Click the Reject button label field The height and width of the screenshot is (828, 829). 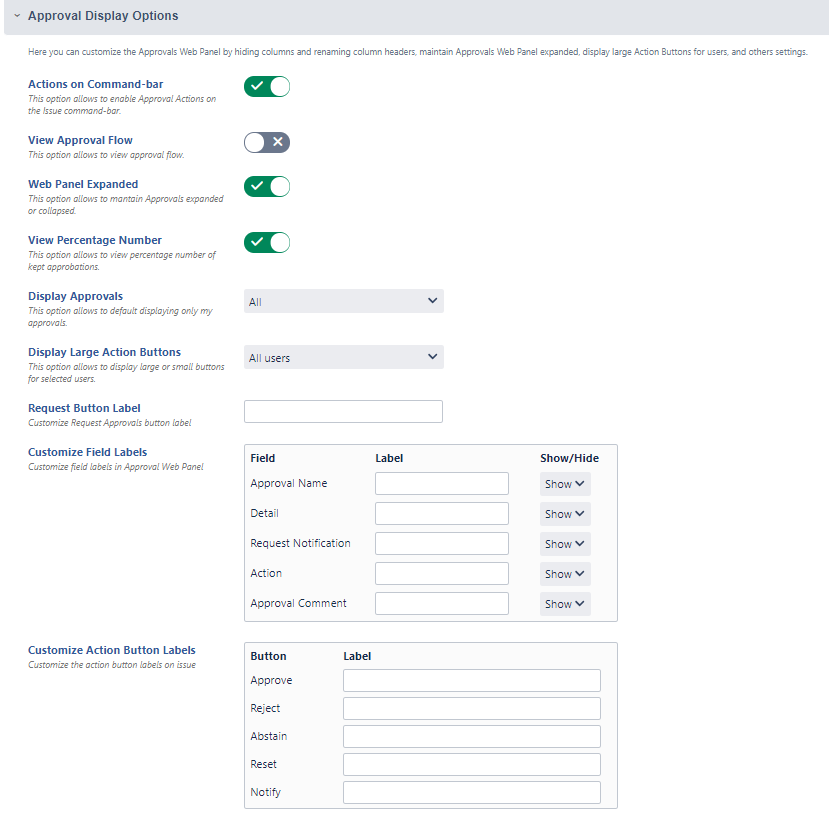pos(471,709)
